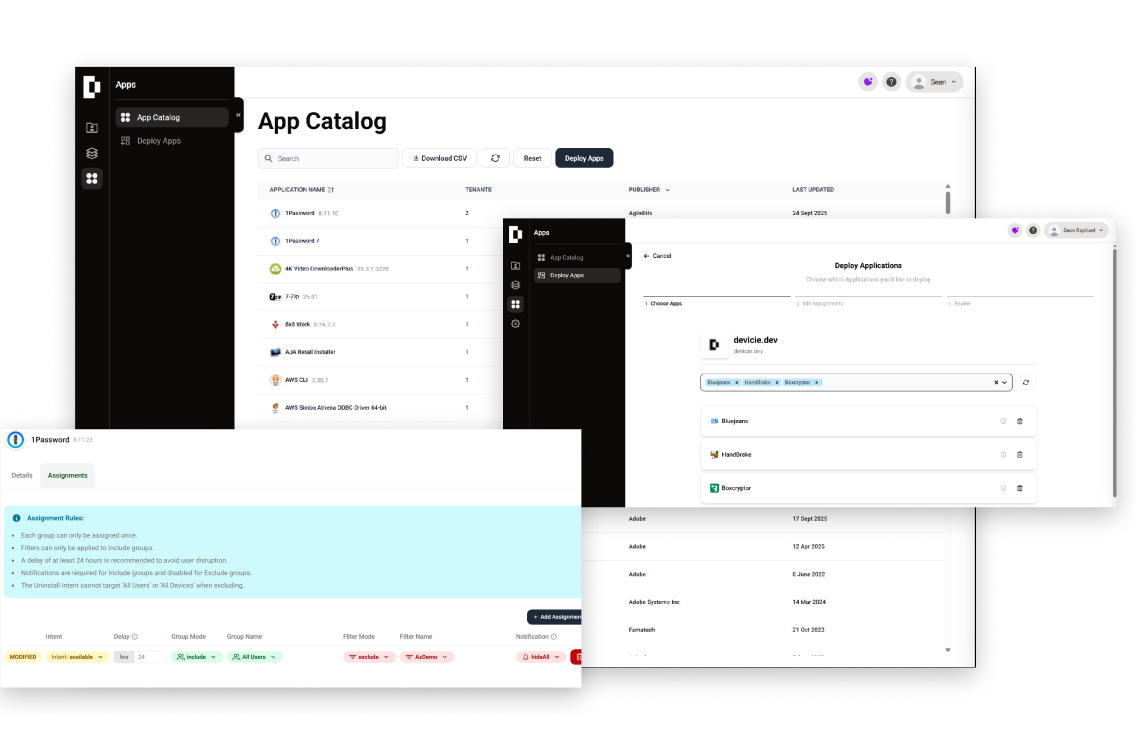Click the Apps grid icon in App Catalog sidebar
Screen dimensions: 1136x754
(92, 178)
